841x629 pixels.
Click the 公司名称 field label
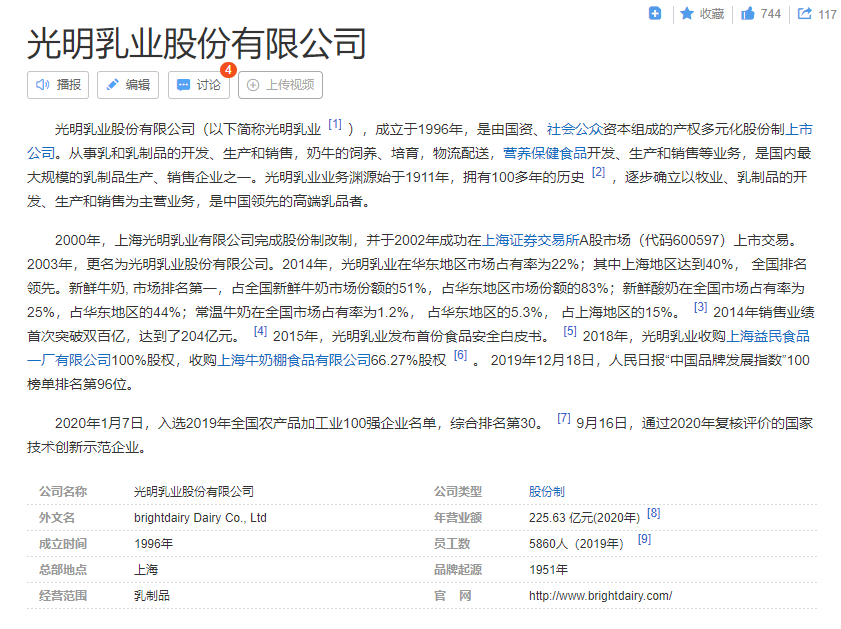pos(63,492)
